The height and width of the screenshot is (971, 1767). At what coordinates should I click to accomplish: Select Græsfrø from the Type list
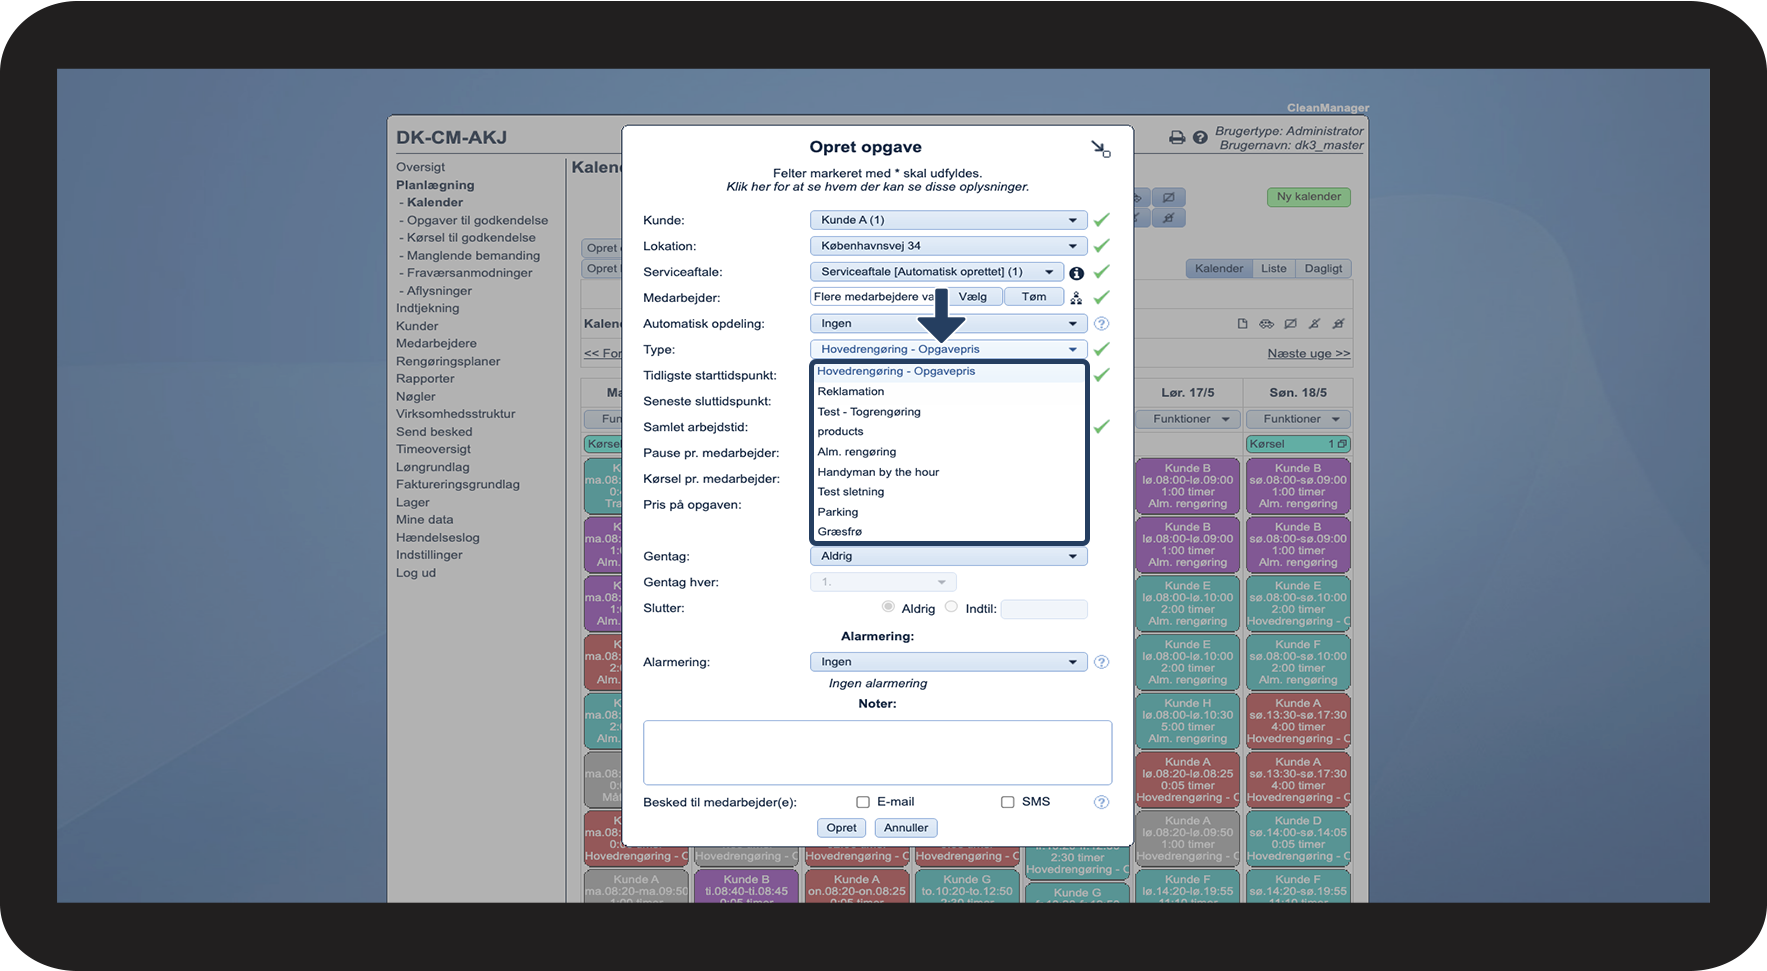949,532
